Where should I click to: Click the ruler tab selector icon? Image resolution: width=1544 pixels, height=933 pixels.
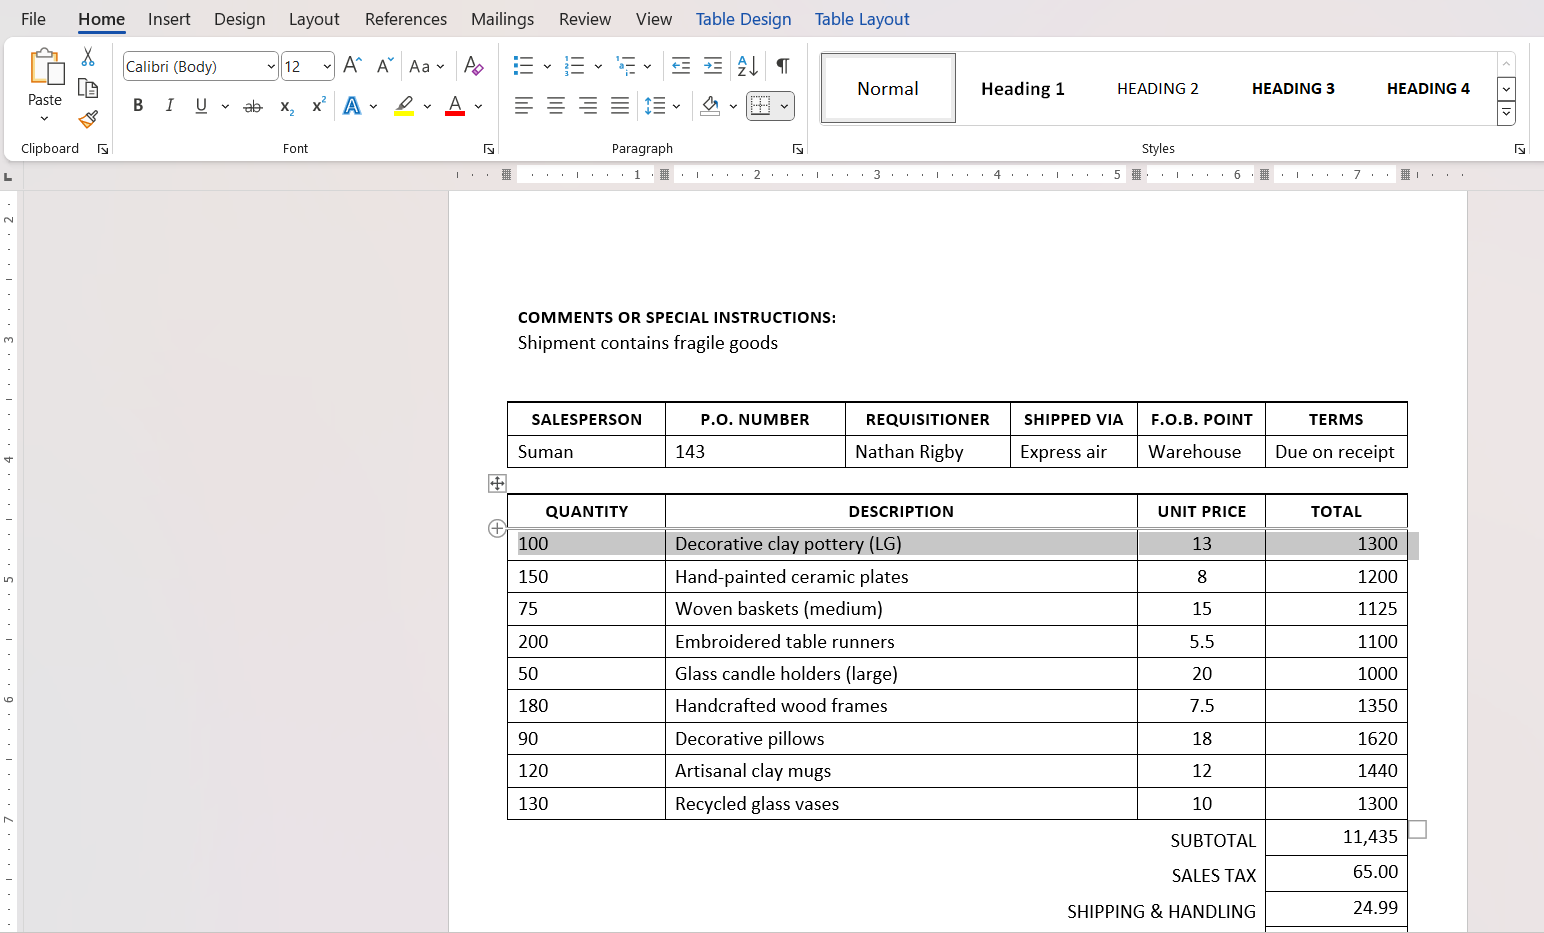click(8, 176)
